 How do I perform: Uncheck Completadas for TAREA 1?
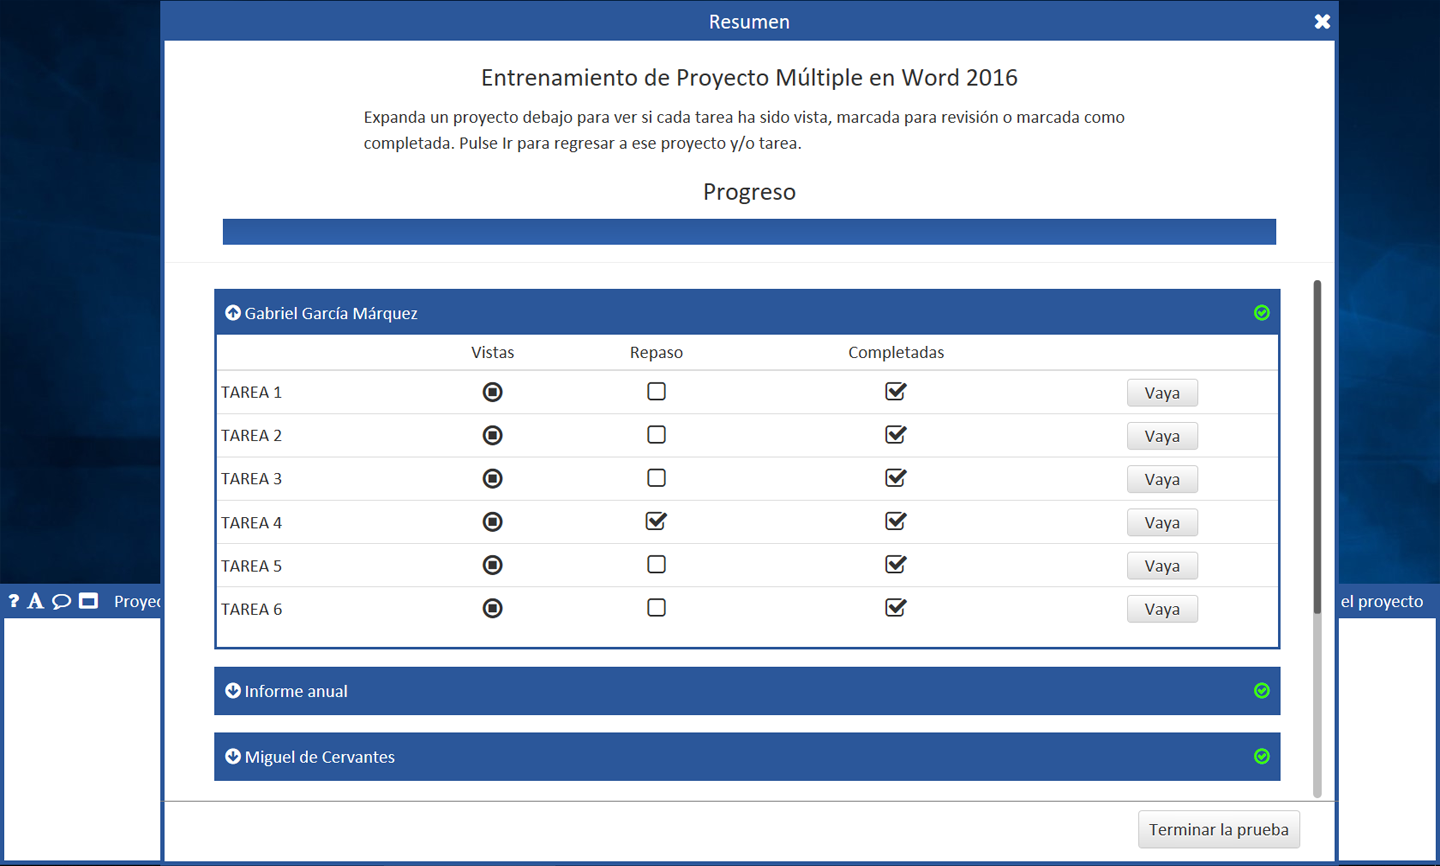(x=896, y=391)
